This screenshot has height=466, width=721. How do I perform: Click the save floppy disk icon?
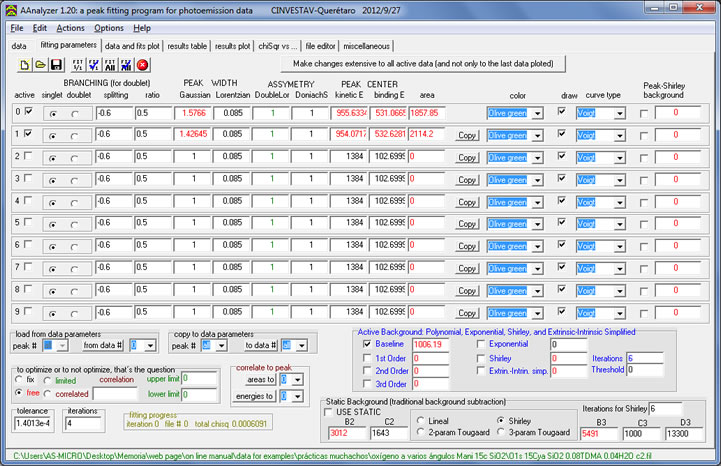click(57, 64)
